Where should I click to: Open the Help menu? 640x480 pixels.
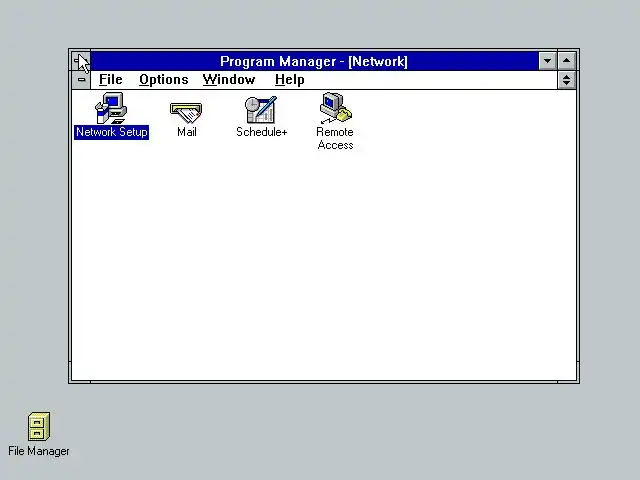289,80
